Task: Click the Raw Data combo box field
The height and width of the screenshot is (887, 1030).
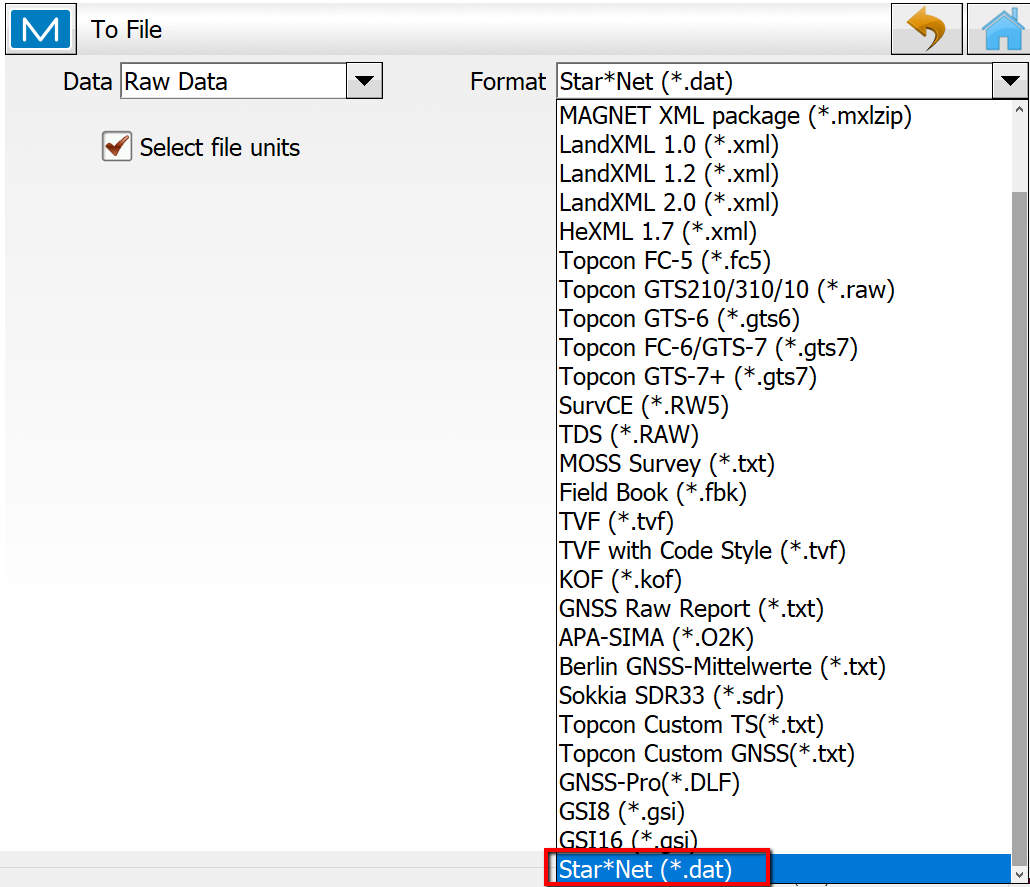Action: [233, 81]
